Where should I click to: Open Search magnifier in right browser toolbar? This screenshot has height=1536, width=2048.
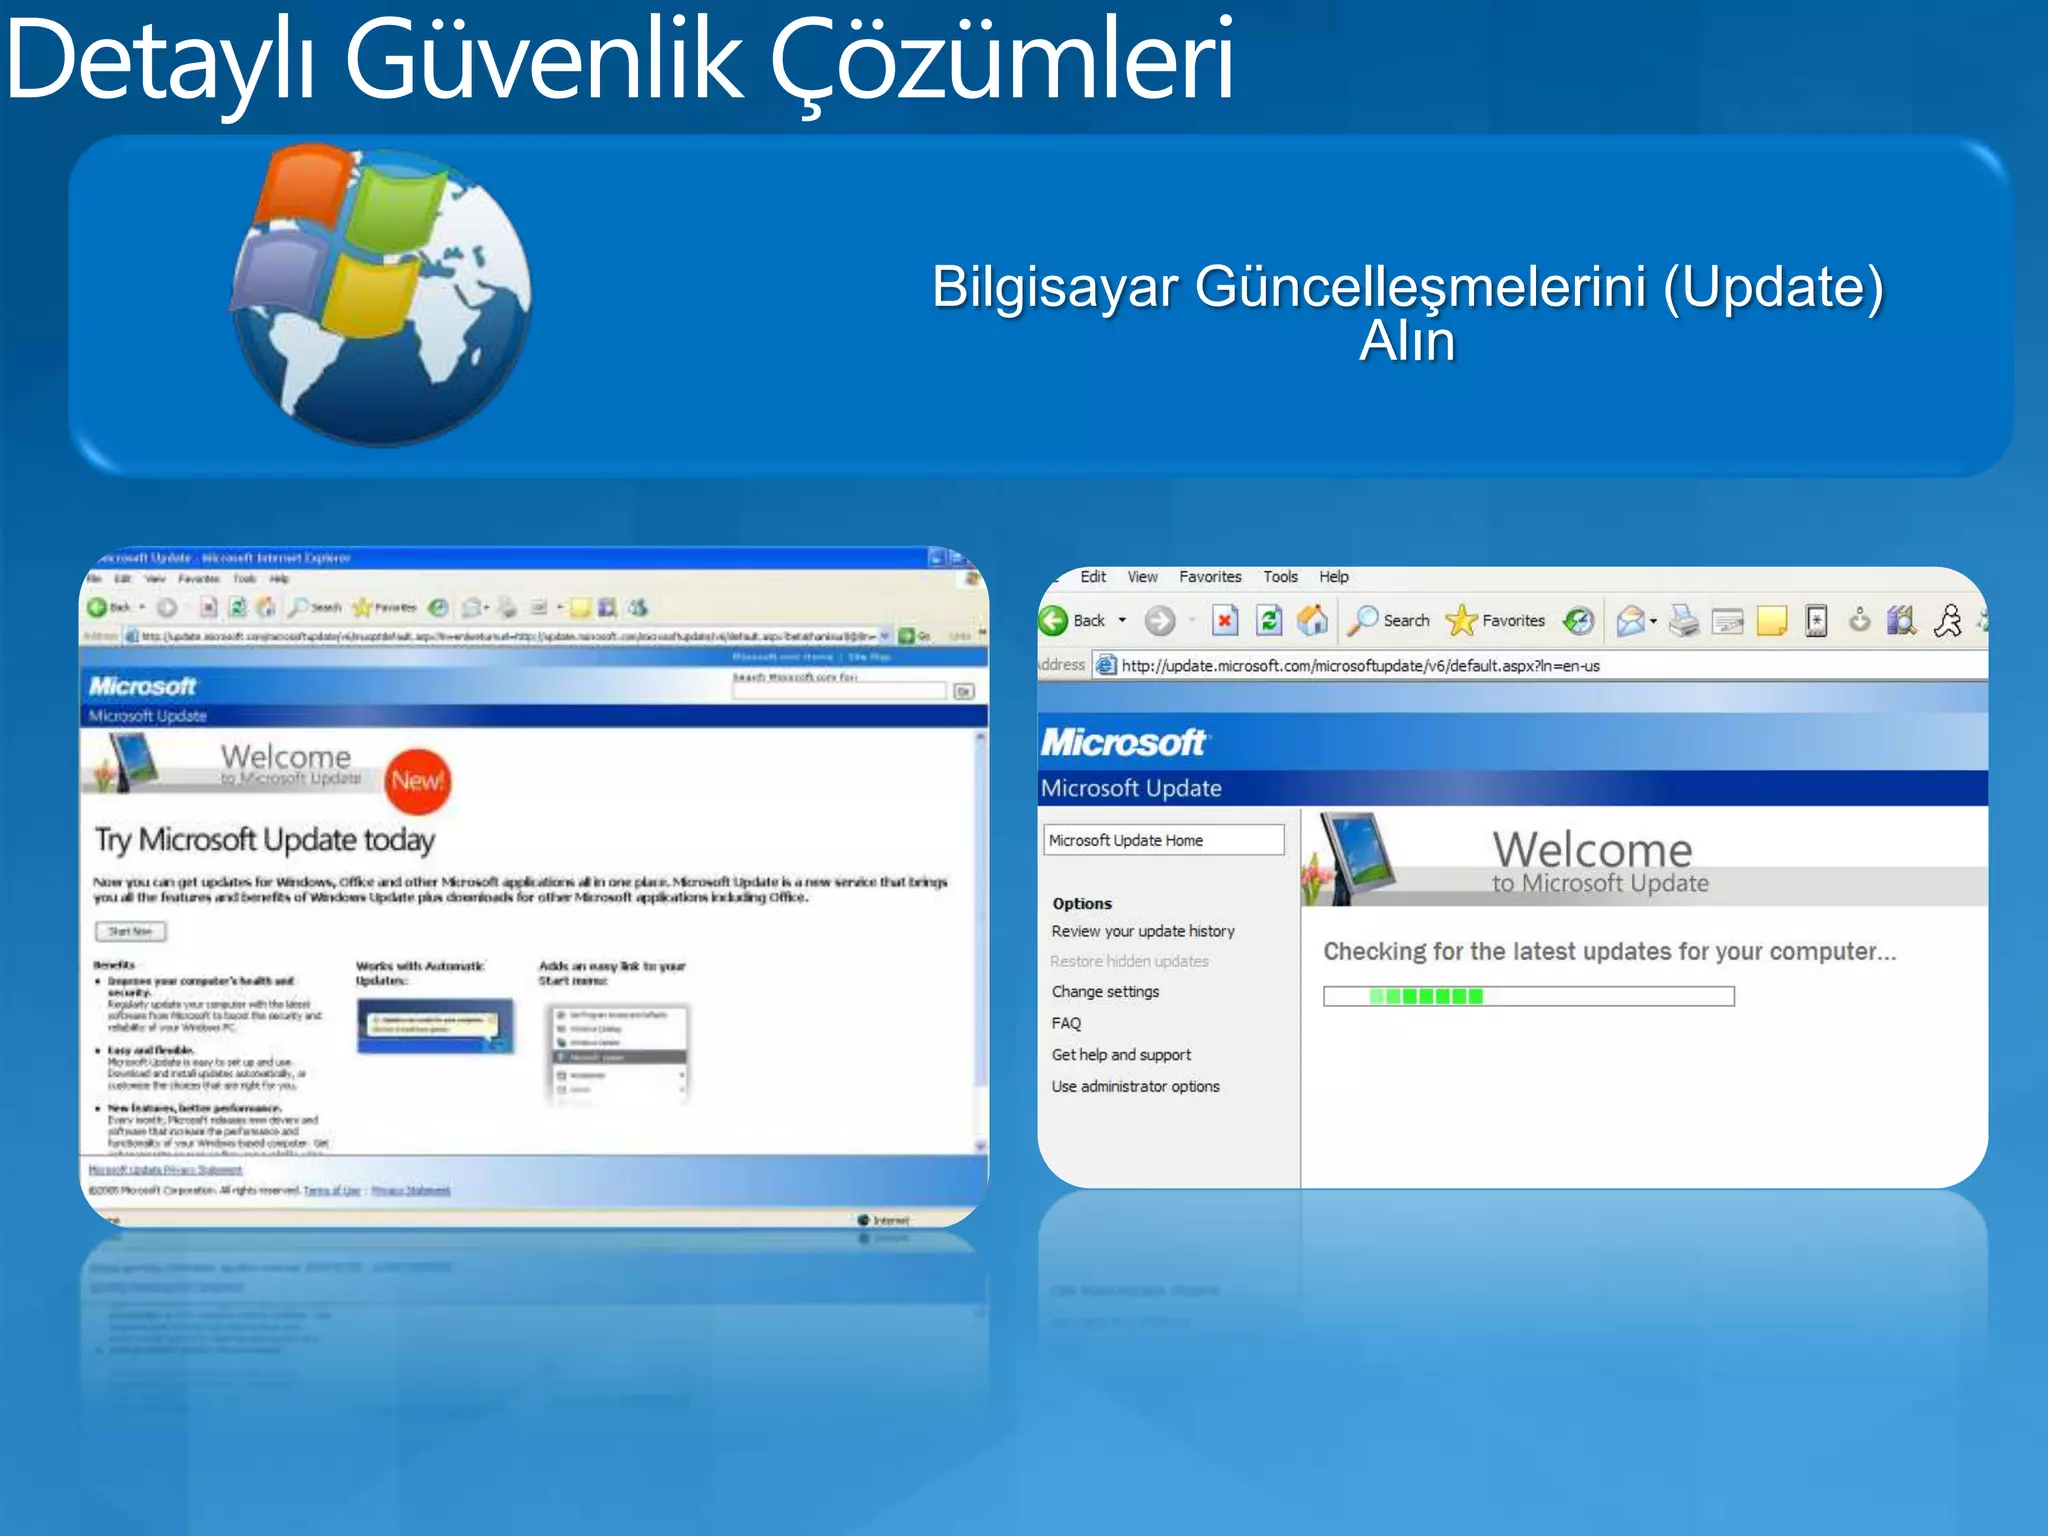(1362, 621)
